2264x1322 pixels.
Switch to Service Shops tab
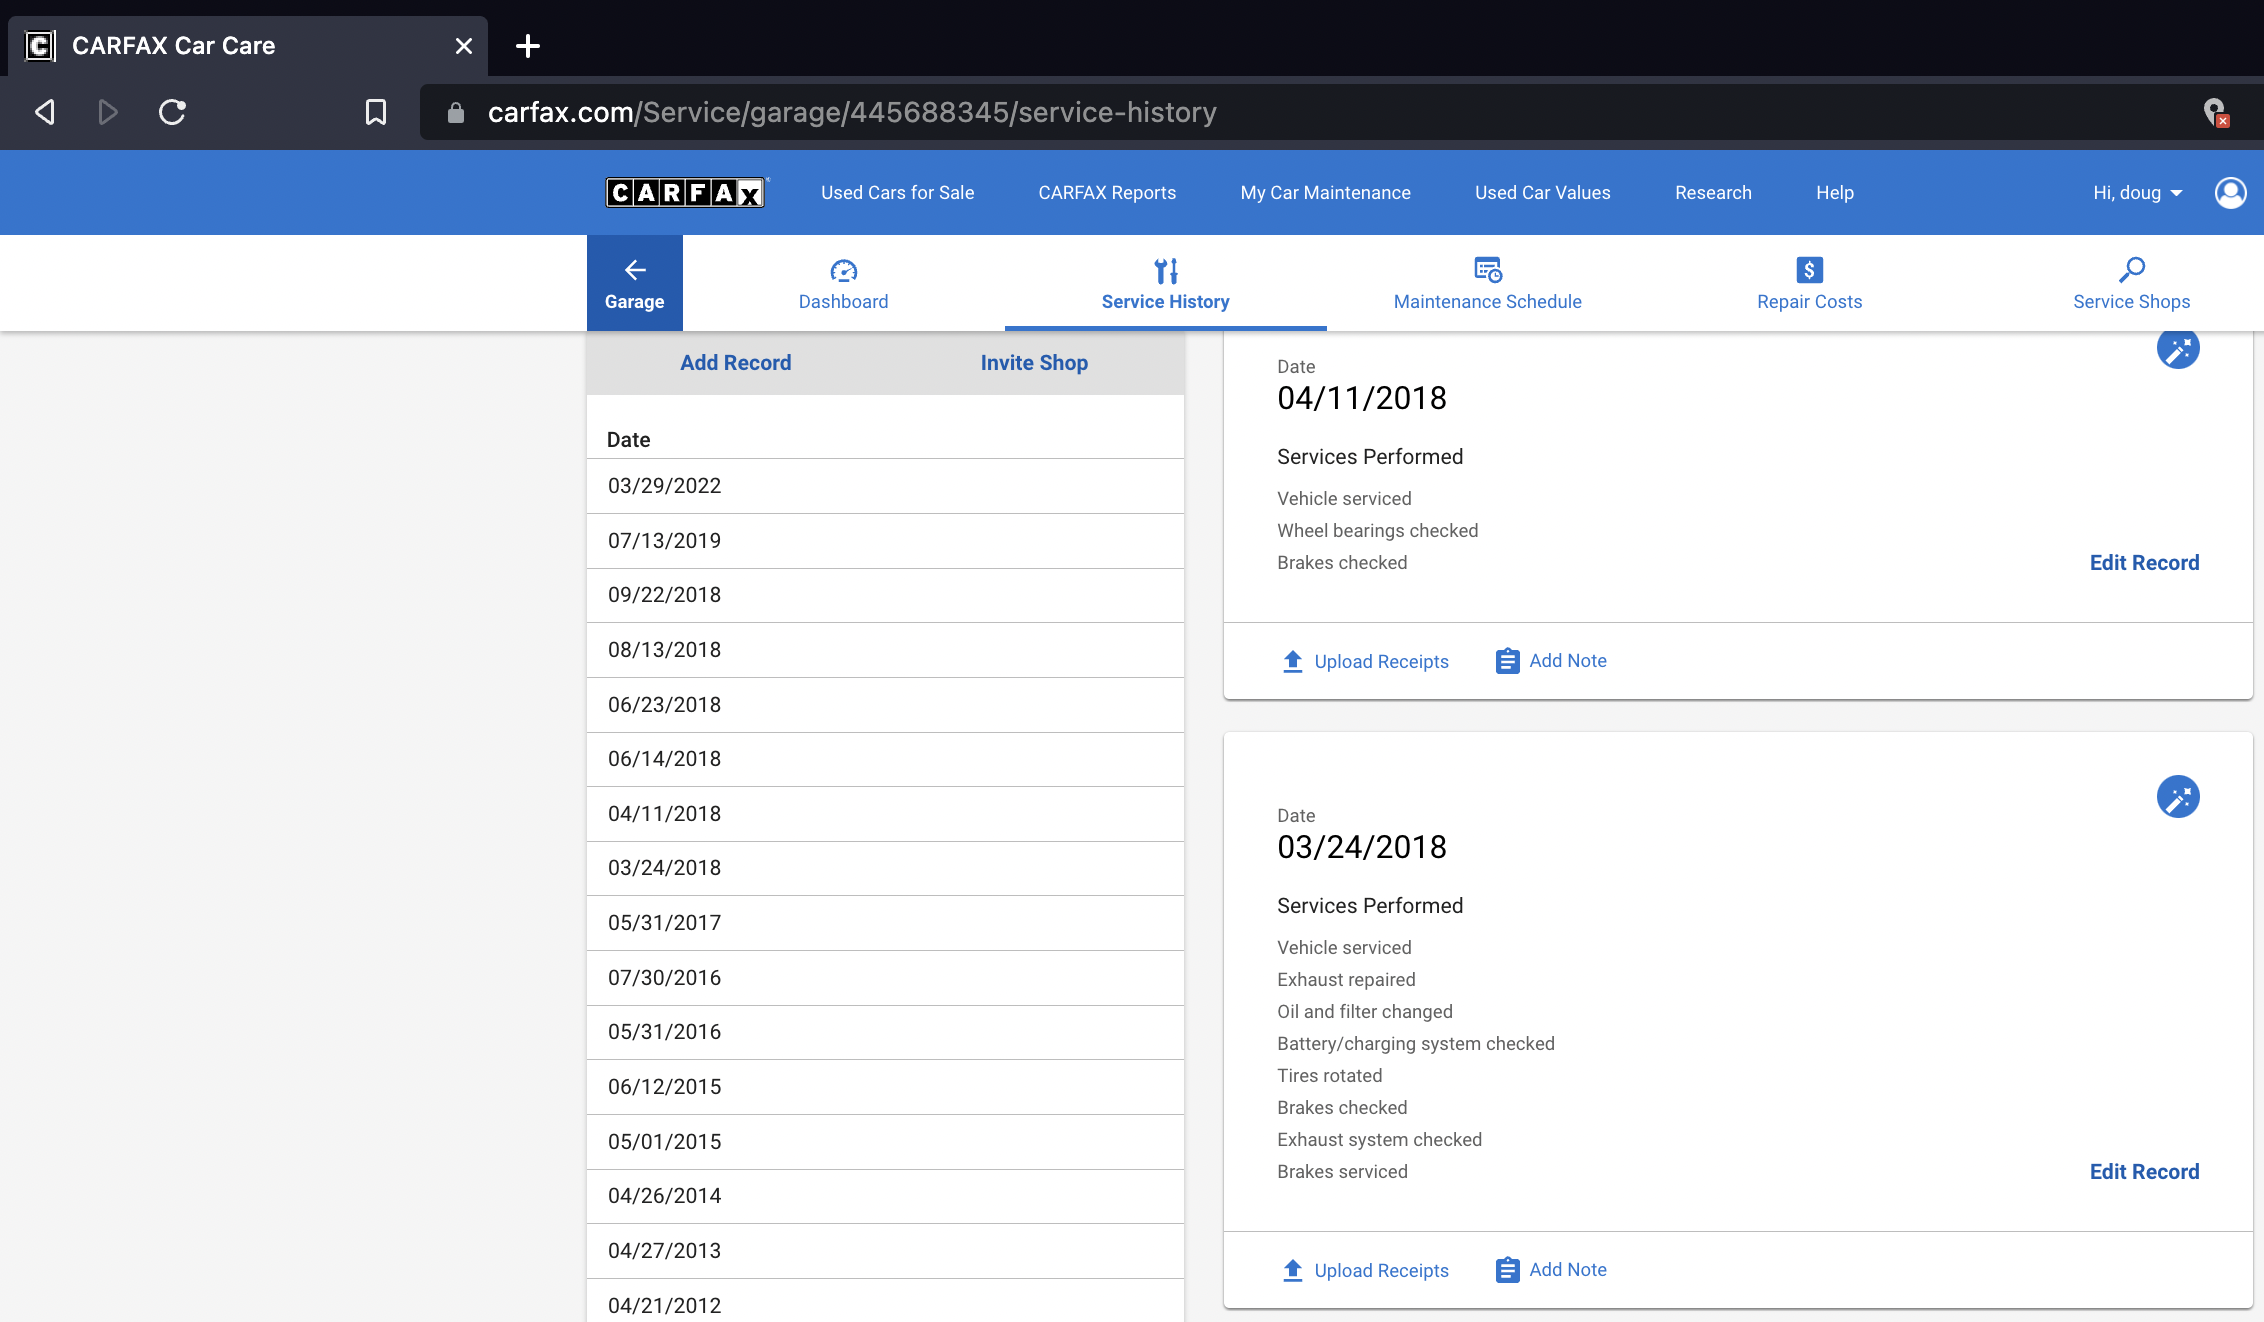click(2132, 283)
